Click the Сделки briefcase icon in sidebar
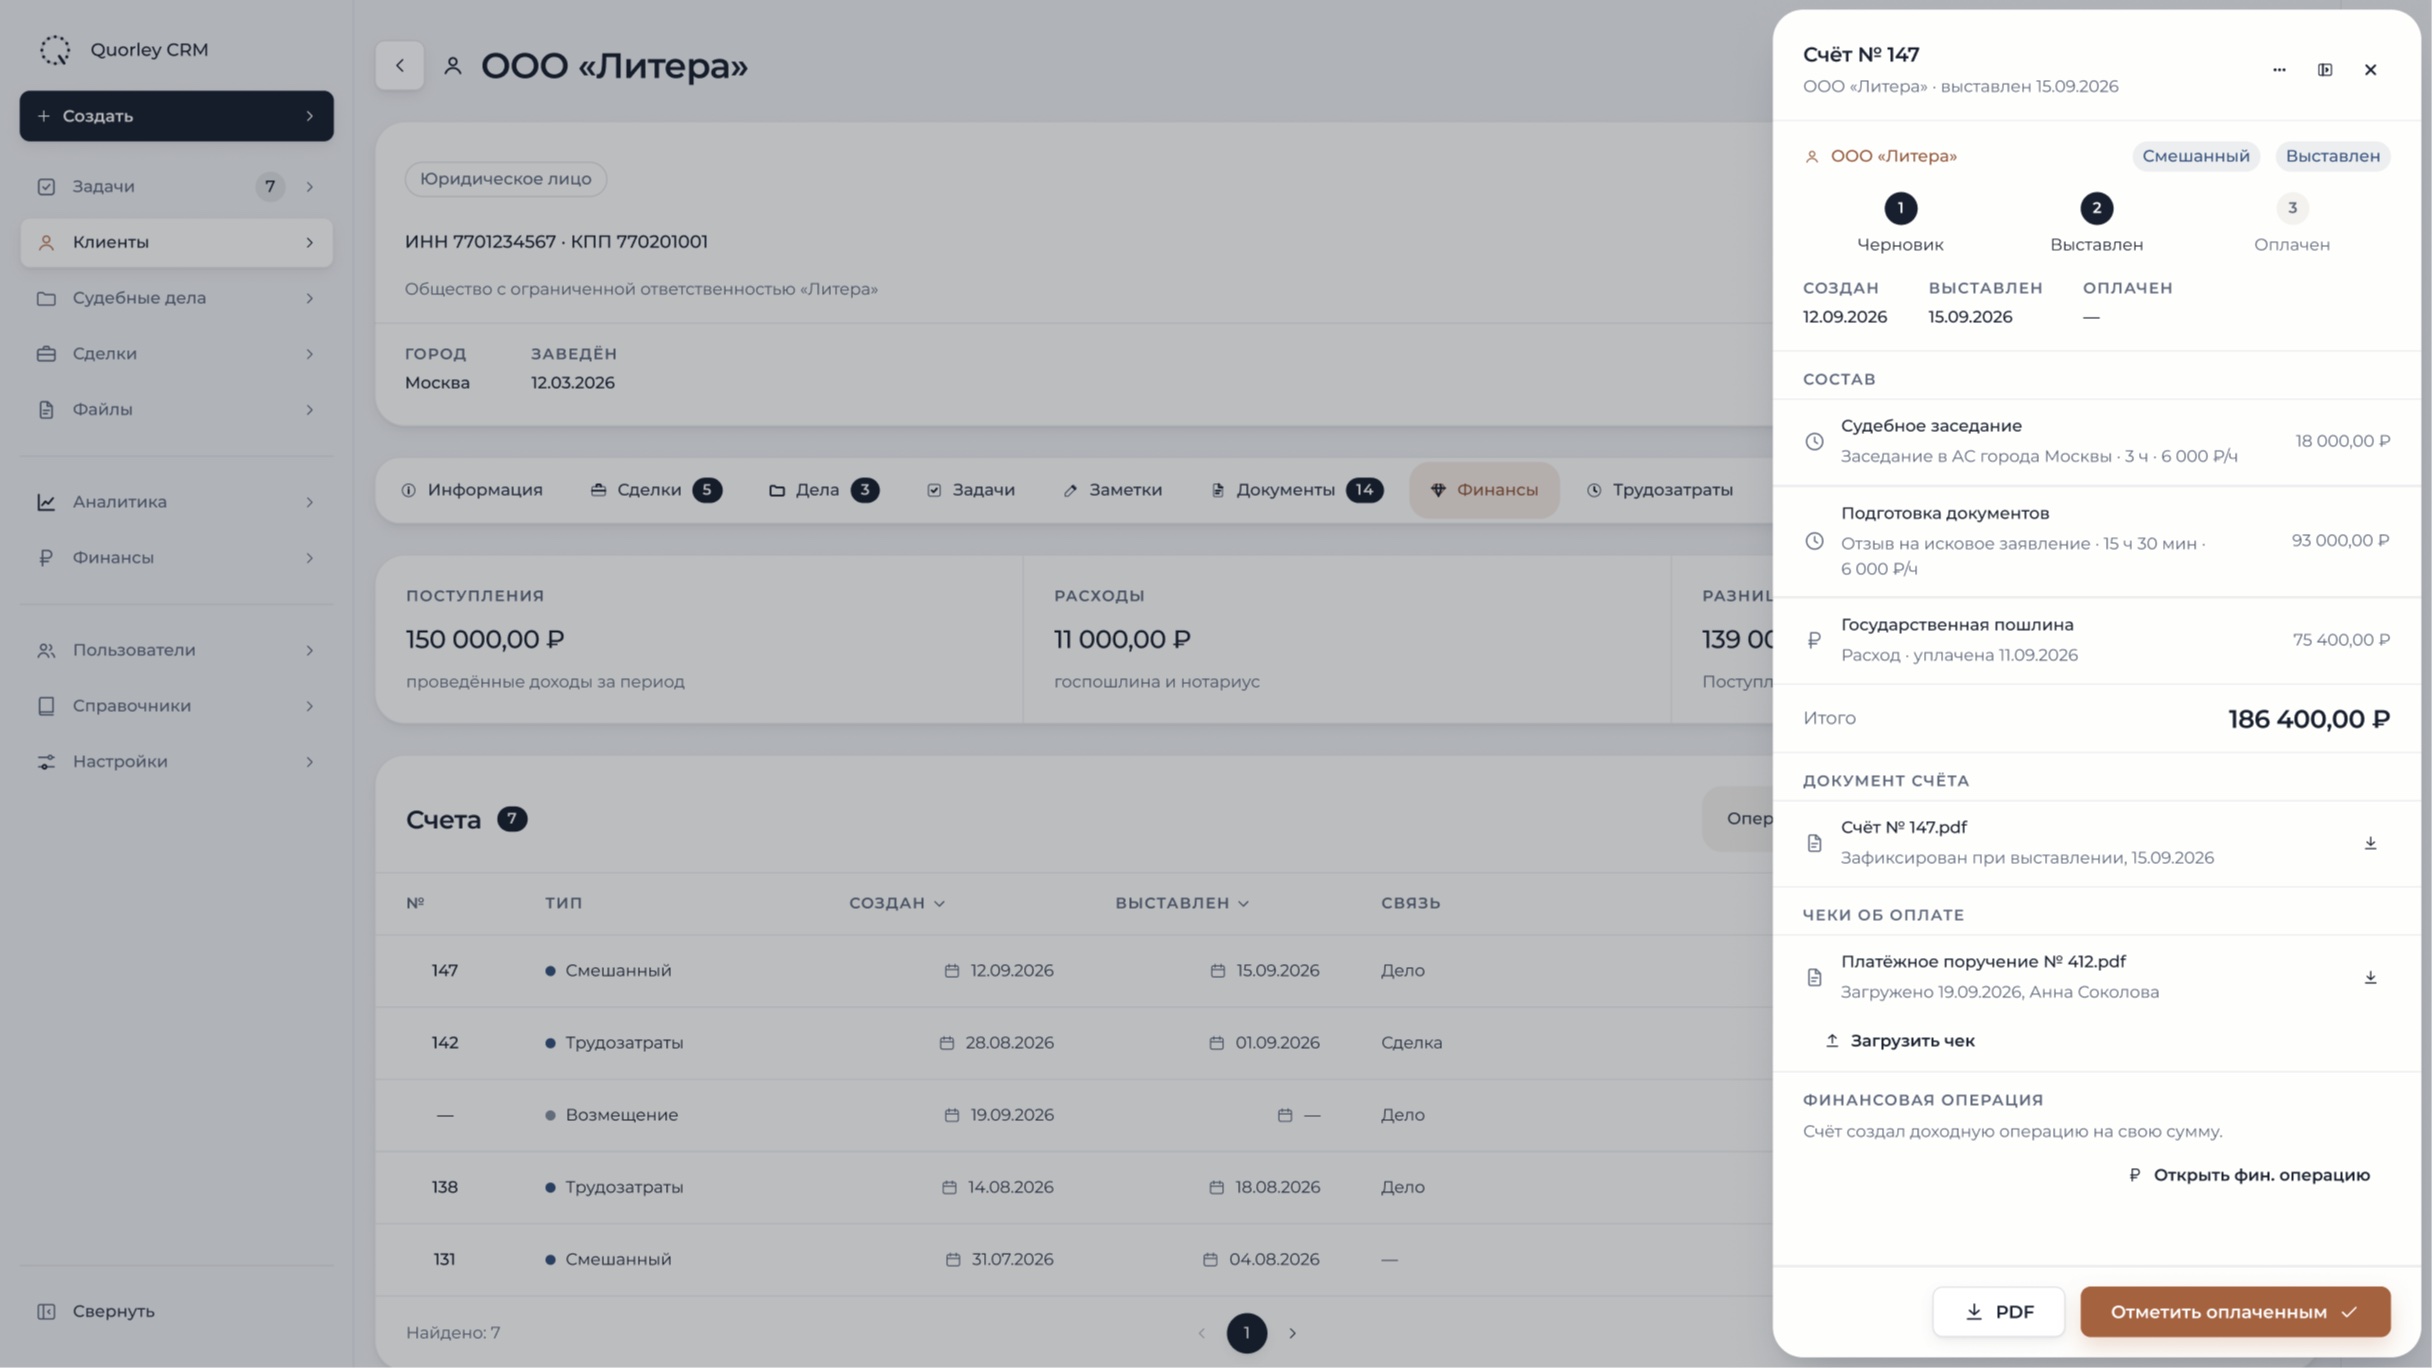 tap(46, 354)
